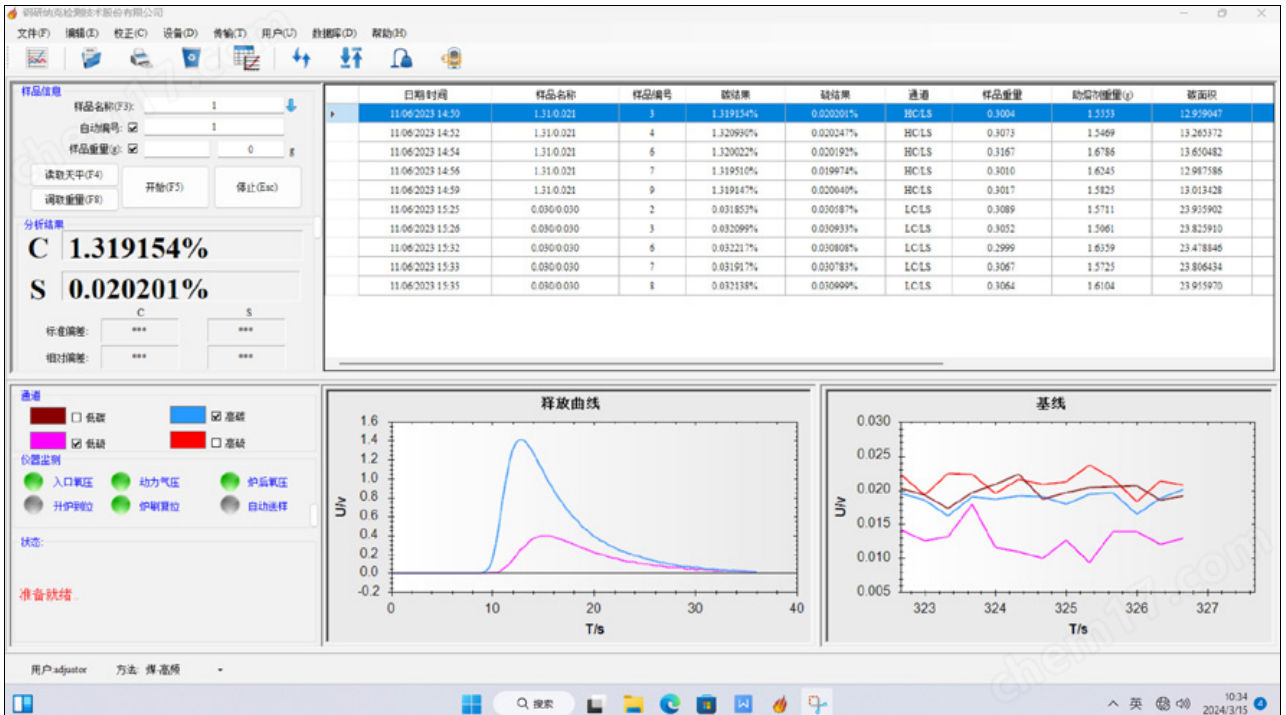Open the 设备(D) menu
The height and width of the screenshot is (715, 1286).
[180, 33]
